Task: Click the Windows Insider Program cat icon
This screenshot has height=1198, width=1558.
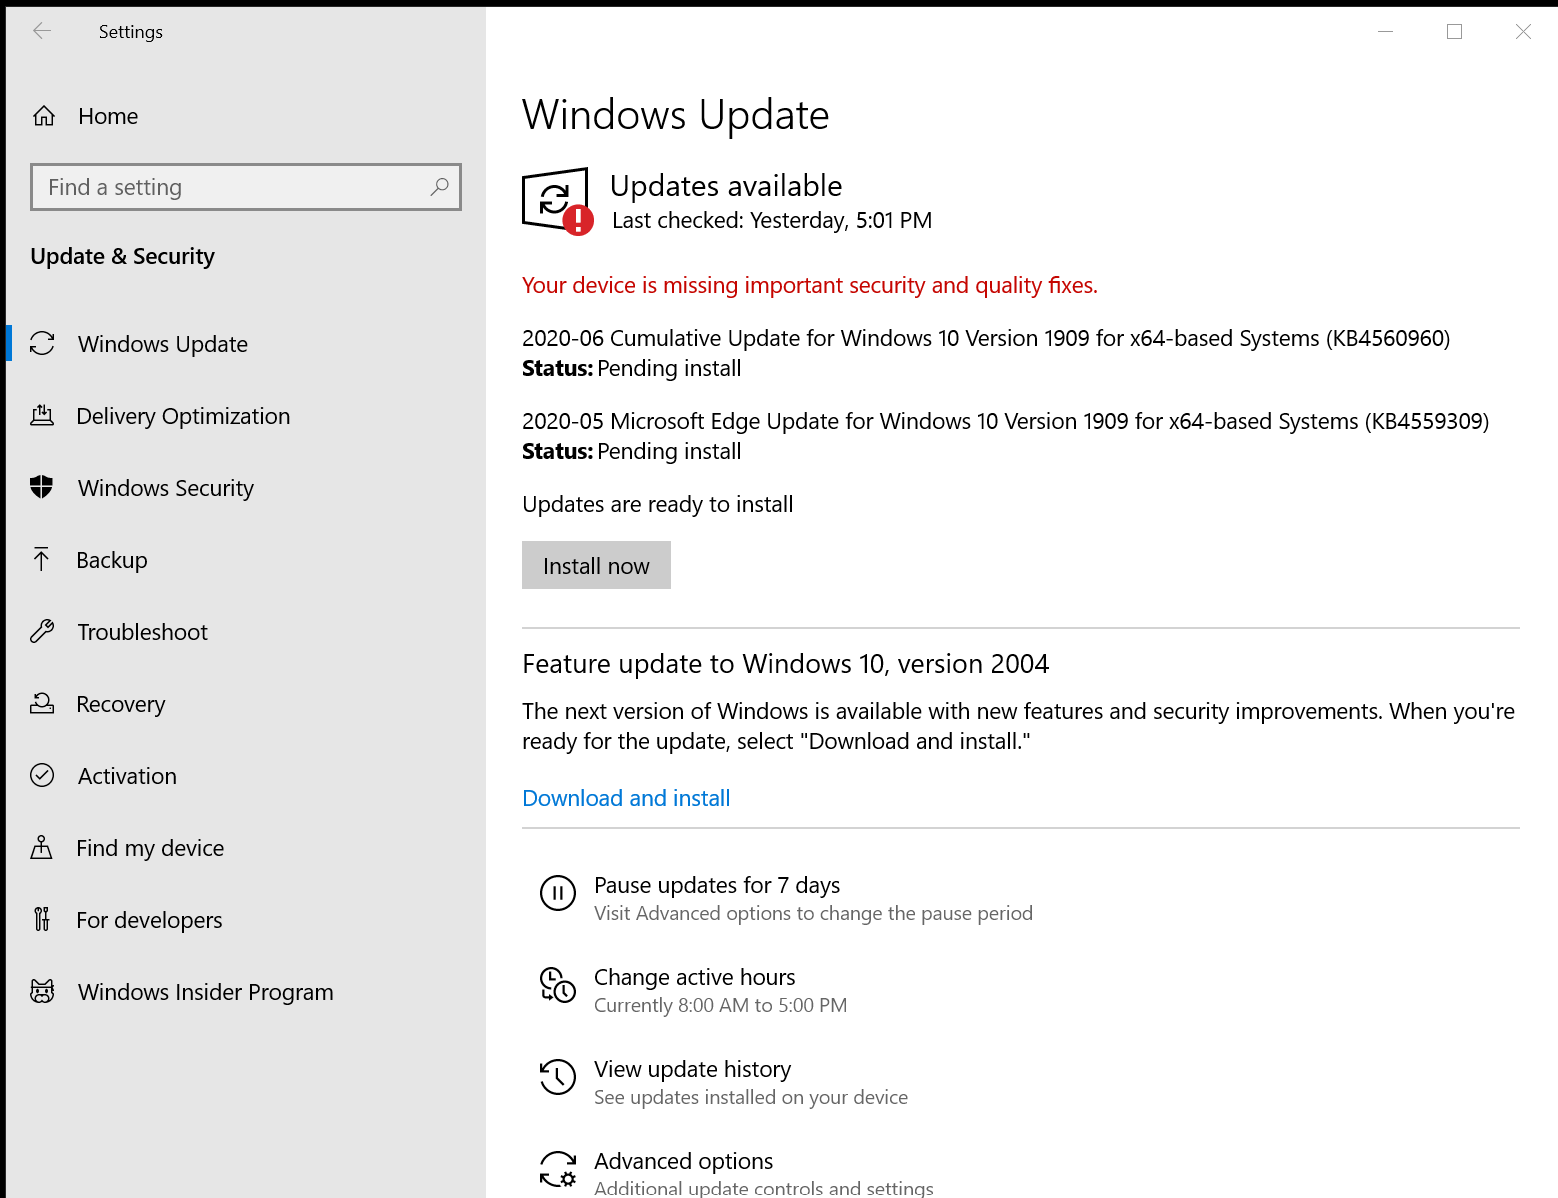Action: coord(42,991)
